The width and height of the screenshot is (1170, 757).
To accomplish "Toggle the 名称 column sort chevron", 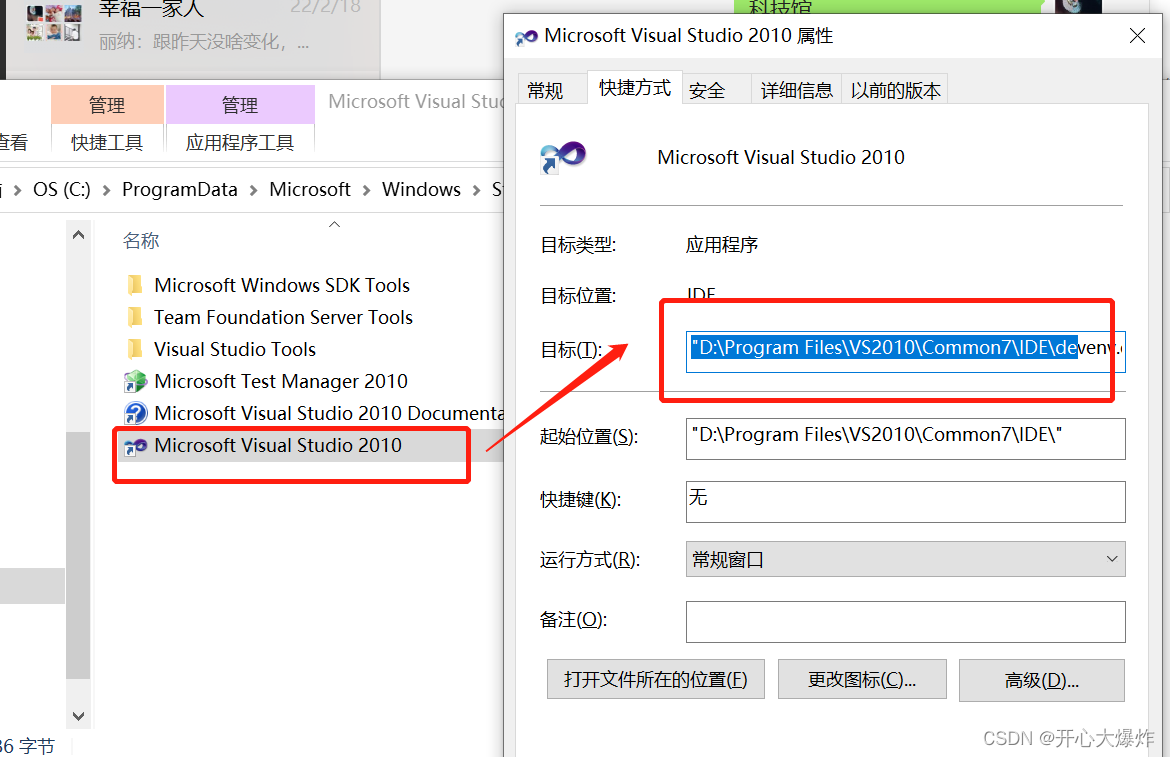I will [334, 225].
